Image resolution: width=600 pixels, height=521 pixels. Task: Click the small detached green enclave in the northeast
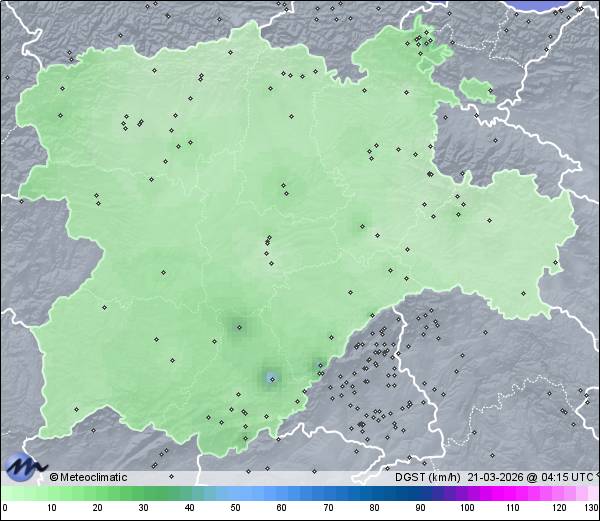pos(477,91)
